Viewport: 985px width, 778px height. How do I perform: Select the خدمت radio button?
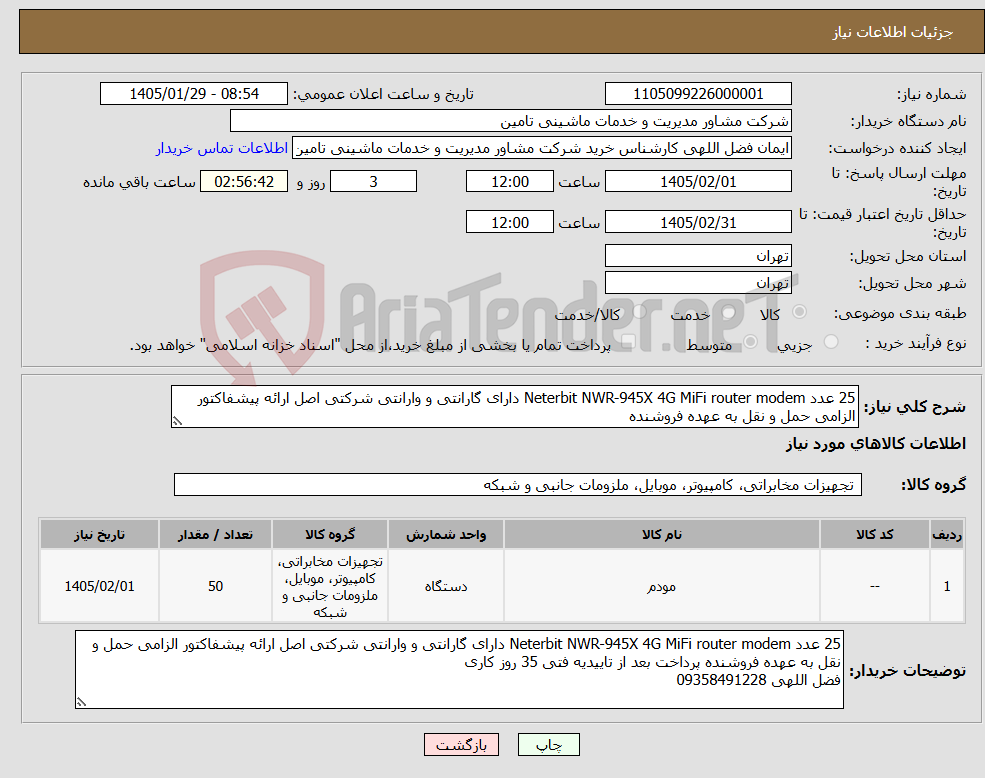pos(729,312)
